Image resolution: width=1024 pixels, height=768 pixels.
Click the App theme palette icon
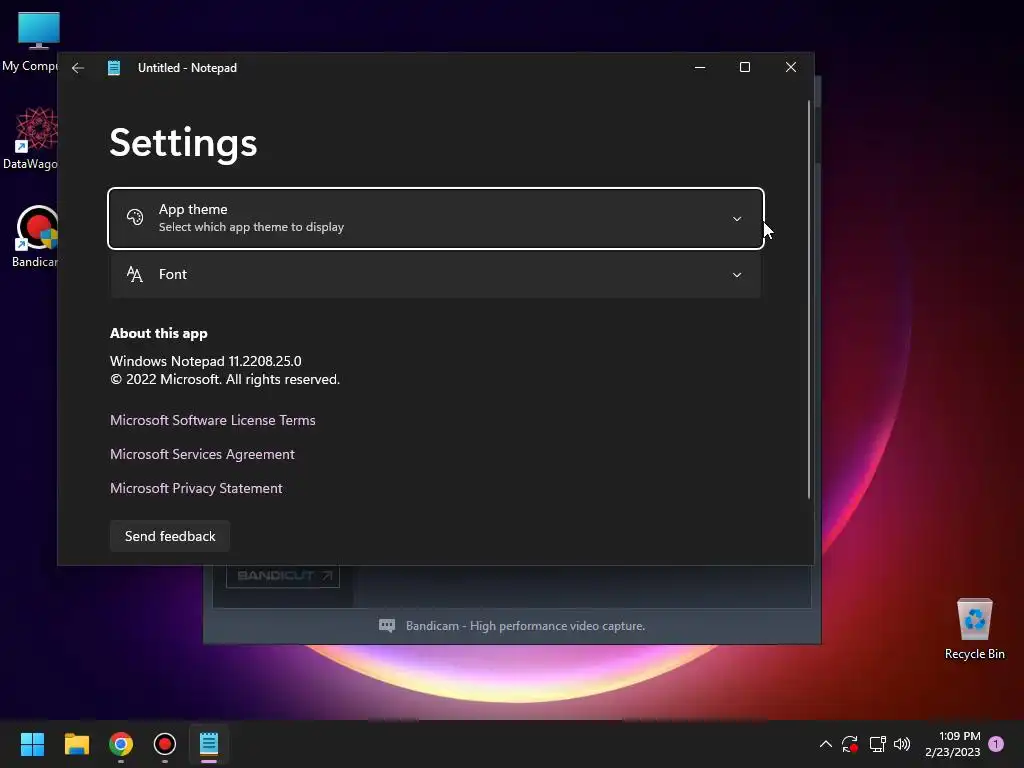tap(135, 217)
